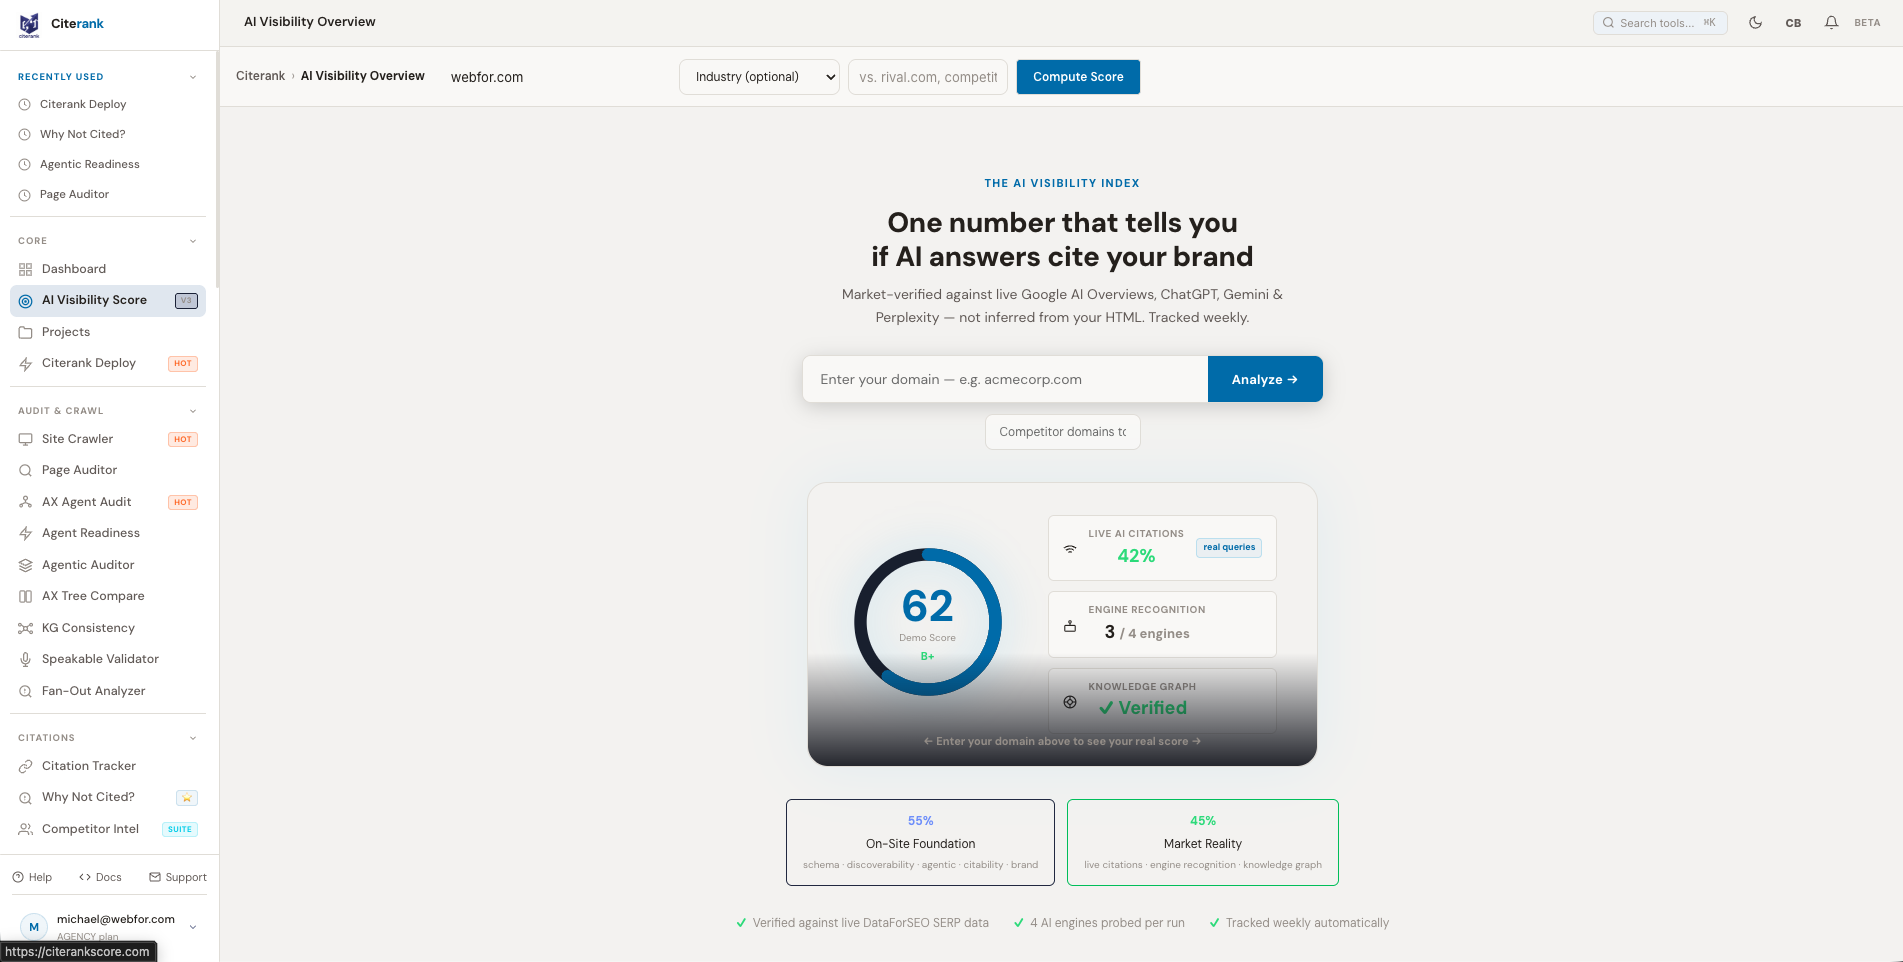Click the BETA label
The width and height of the screenshot is (1903, 962).
tap(1867, 22)
